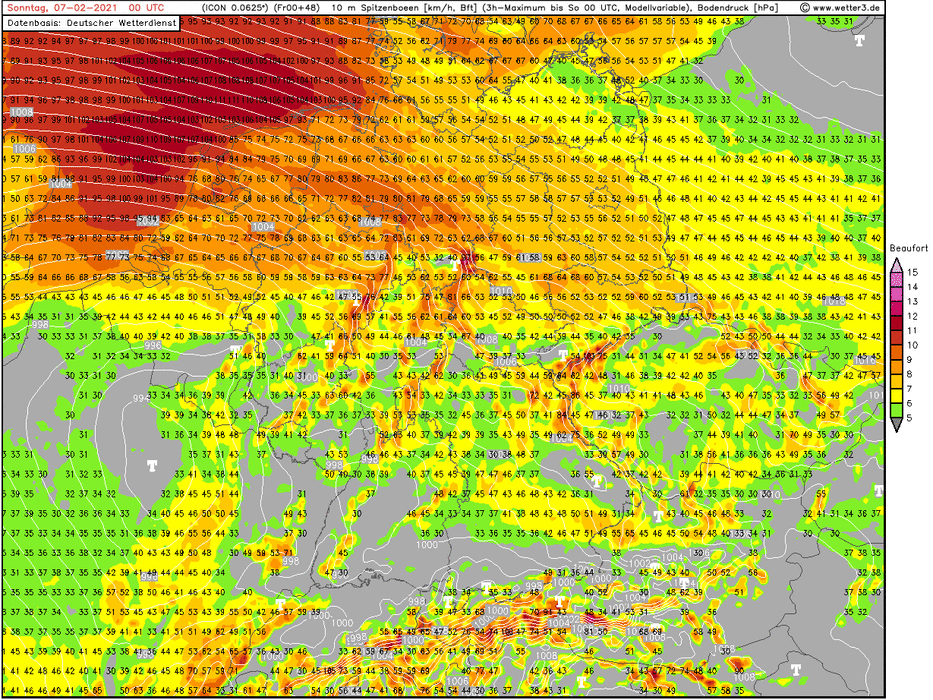
Task: Click the 996 isobar pressure label
Action: click(x=151, y=346)
